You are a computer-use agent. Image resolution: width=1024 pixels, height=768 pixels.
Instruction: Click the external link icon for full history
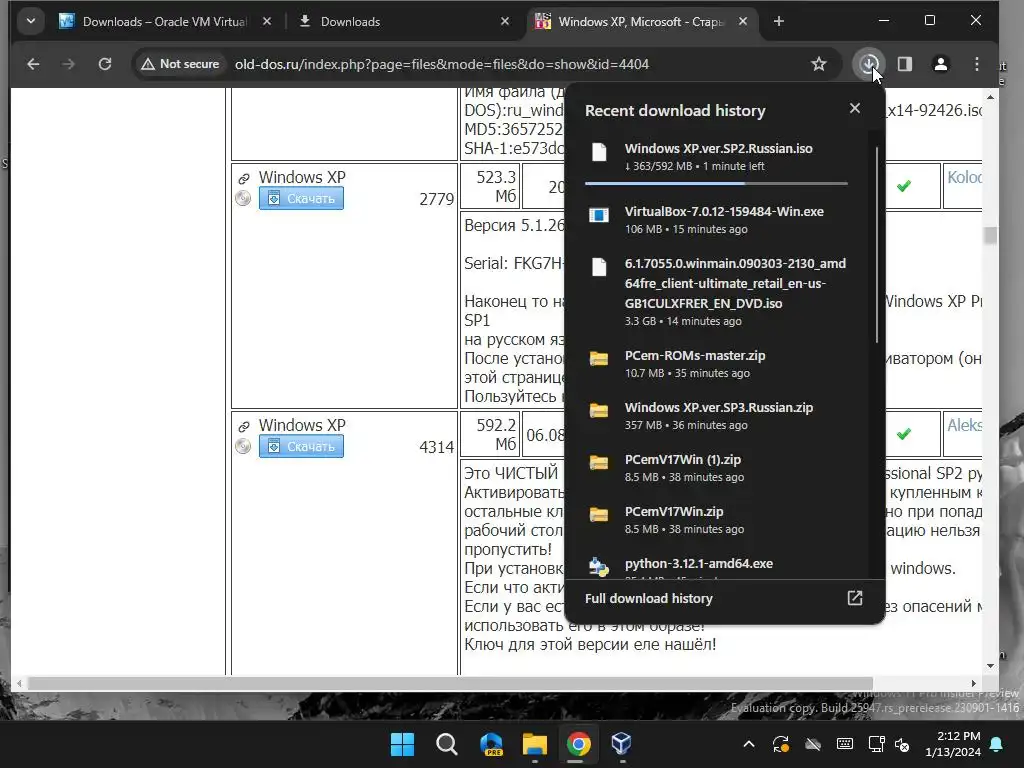(x=855, y=598)
